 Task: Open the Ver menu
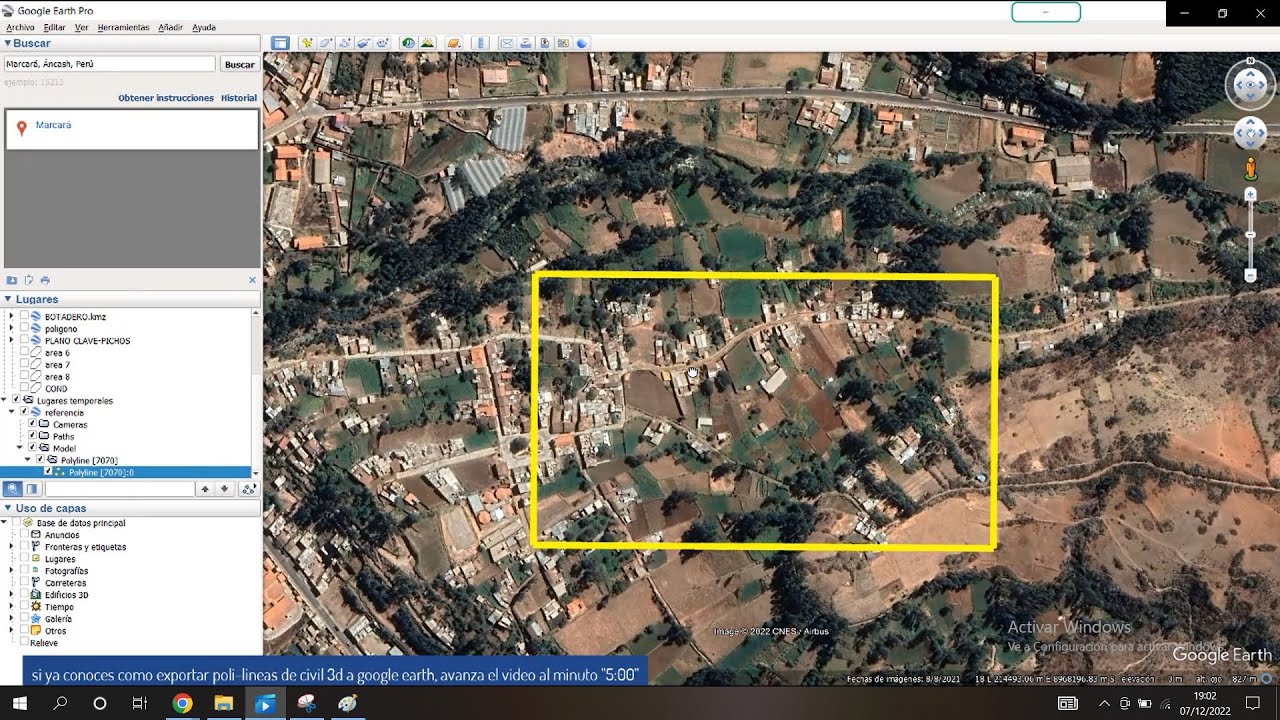pyautogui.click(x=81, y=27)
